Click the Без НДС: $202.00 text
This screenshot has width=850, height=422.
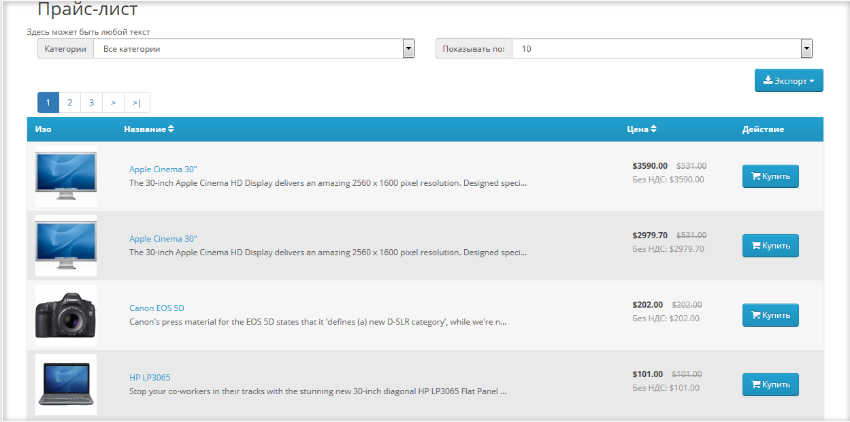[666, 318]
